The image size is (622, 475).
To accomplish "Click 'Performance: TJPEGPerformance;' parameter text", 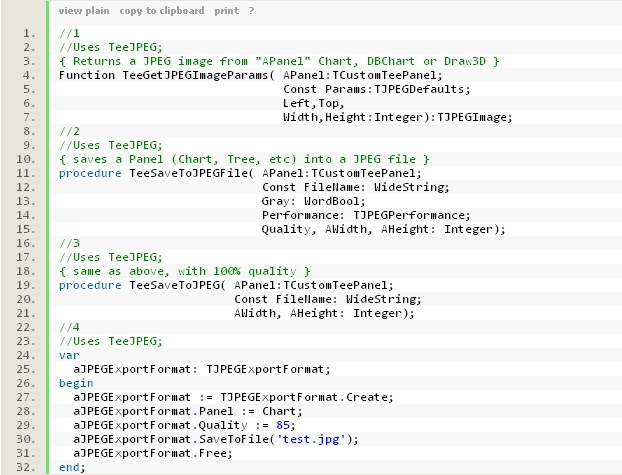I will pyautogui.click(x=365, y=215).
